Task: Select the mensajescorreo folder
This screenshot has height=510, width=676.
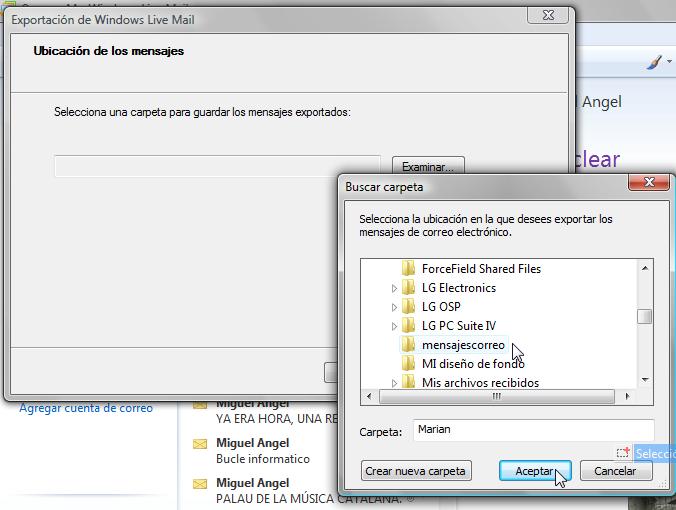Action: click(x=463, y=345)
